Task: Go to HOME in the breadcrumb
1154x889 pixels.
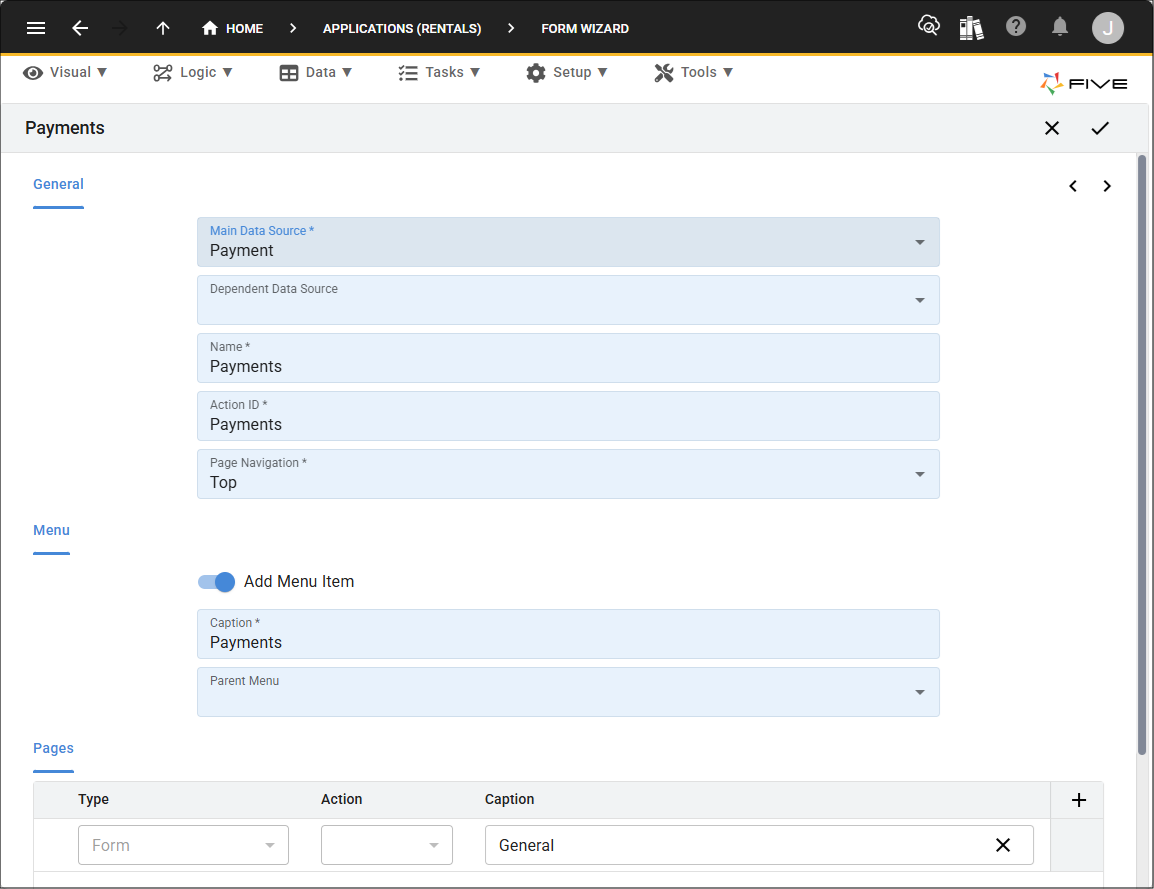Action: tap(233, 28)
